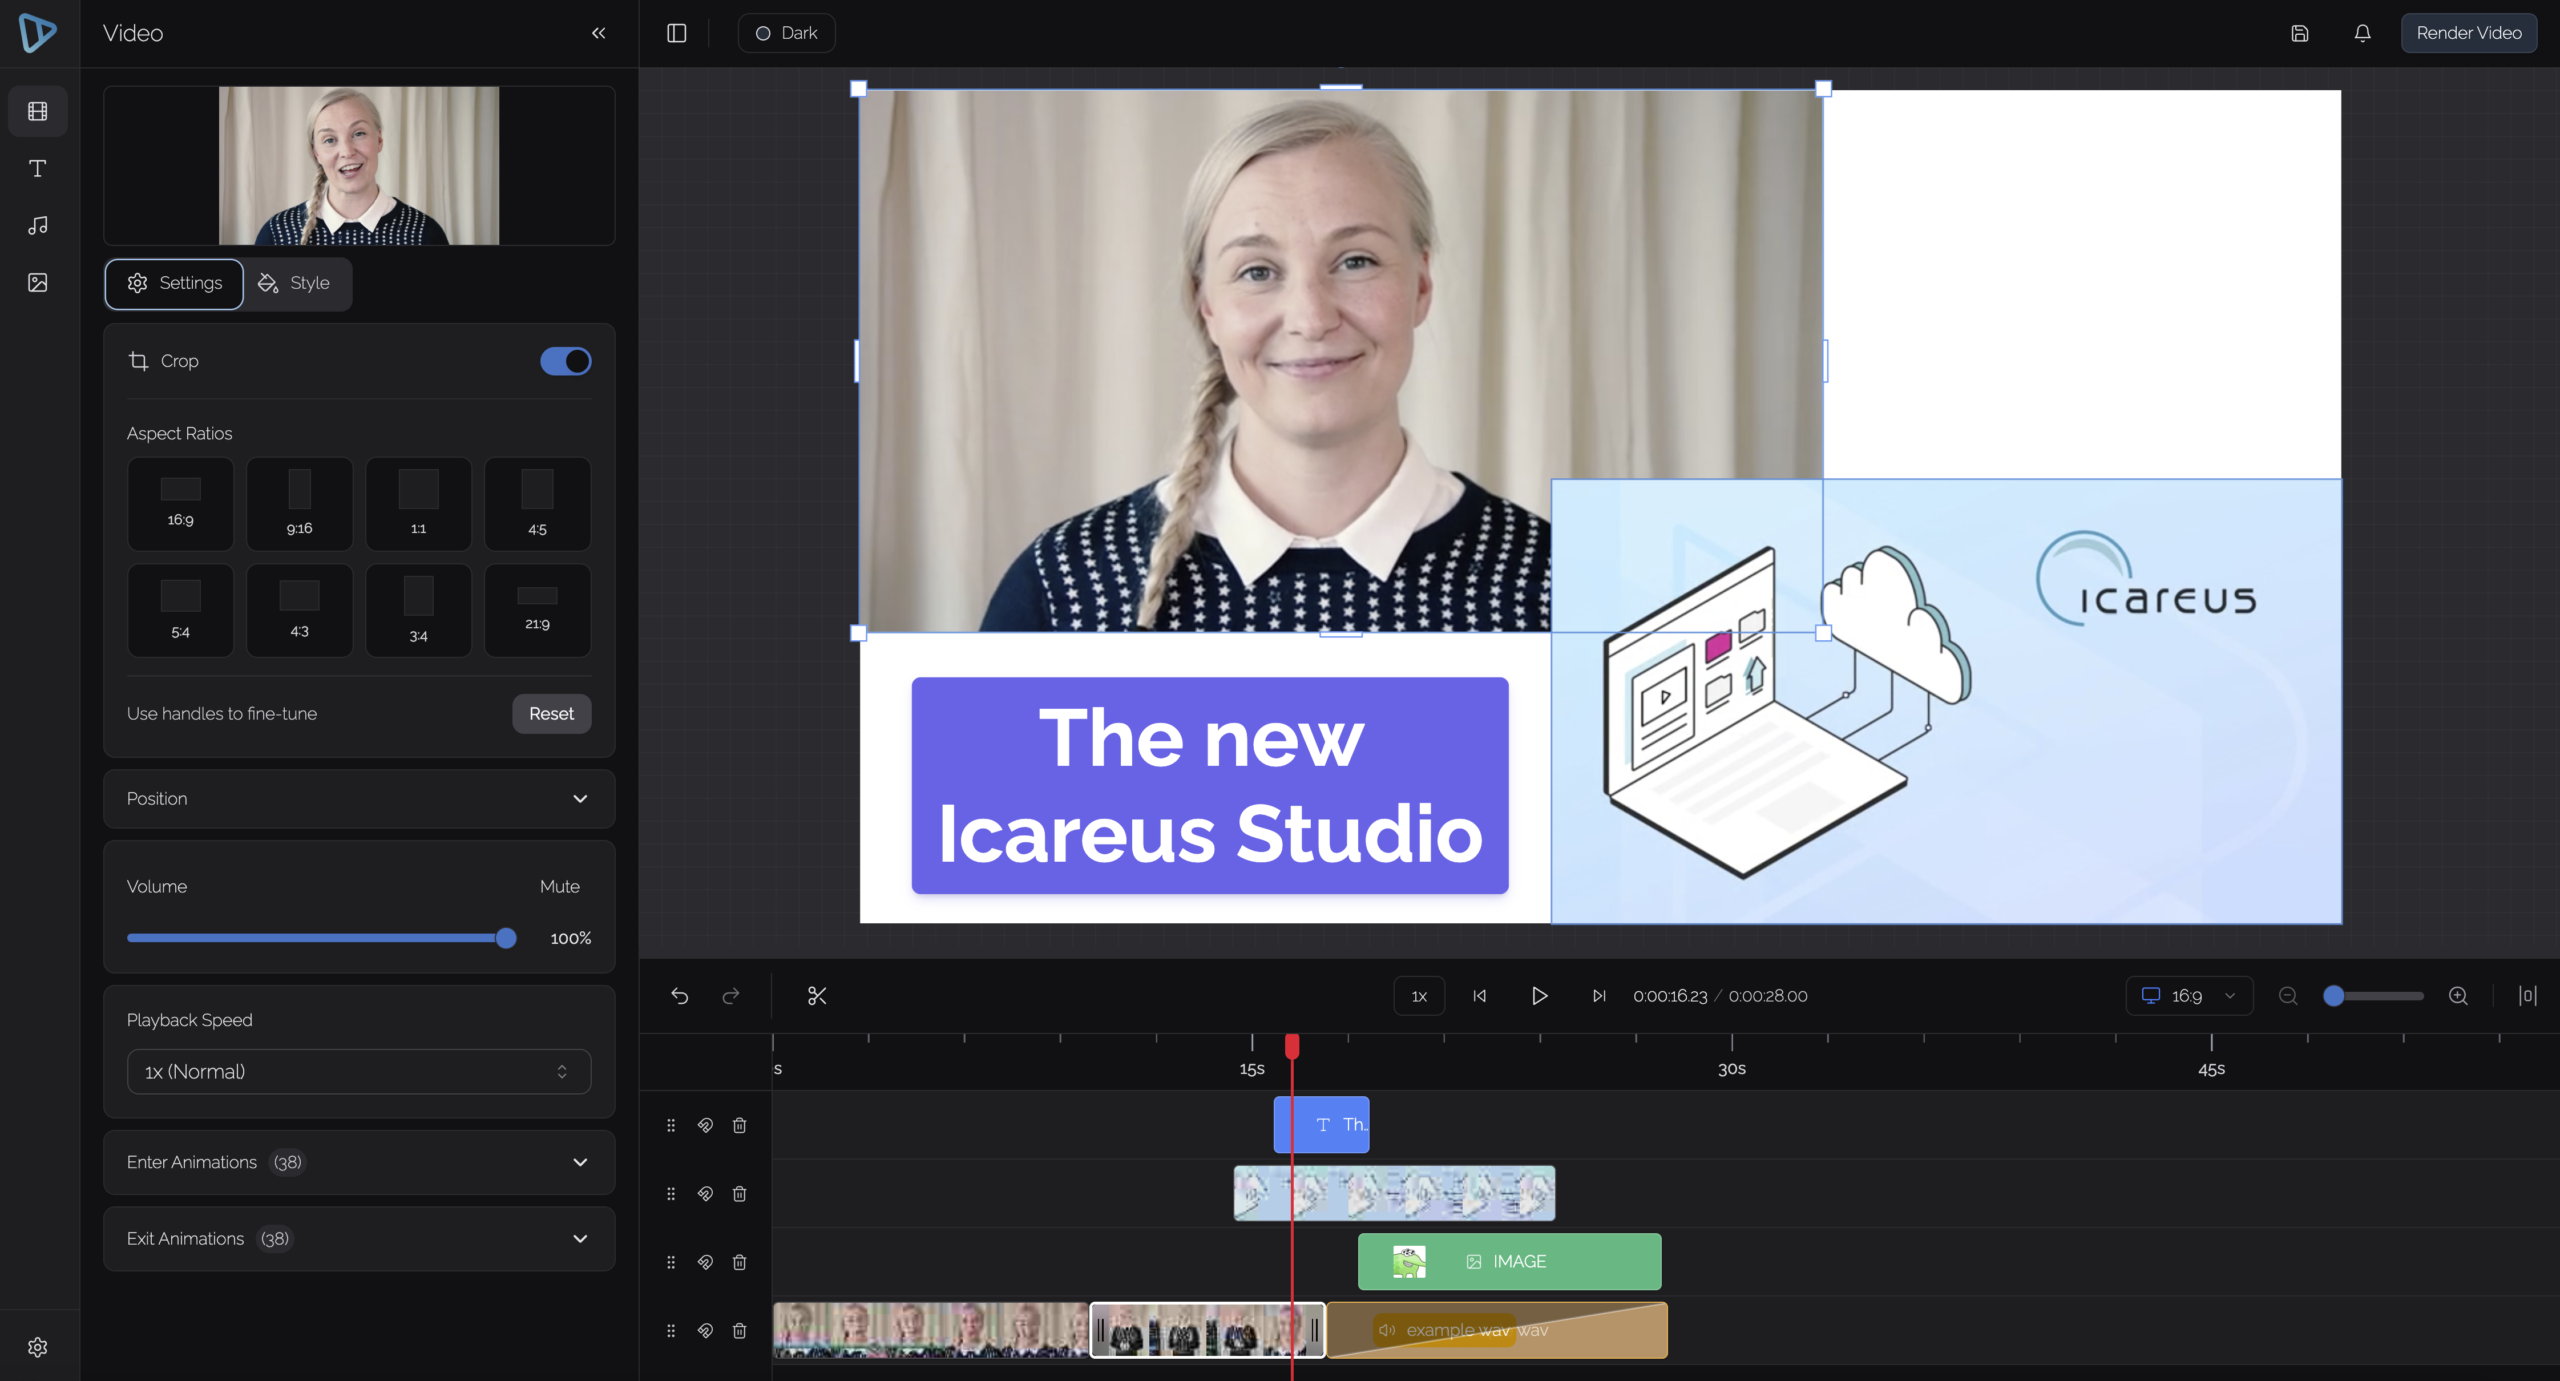
Task: Reset the crop settings
Action: [x=551, y=713]
